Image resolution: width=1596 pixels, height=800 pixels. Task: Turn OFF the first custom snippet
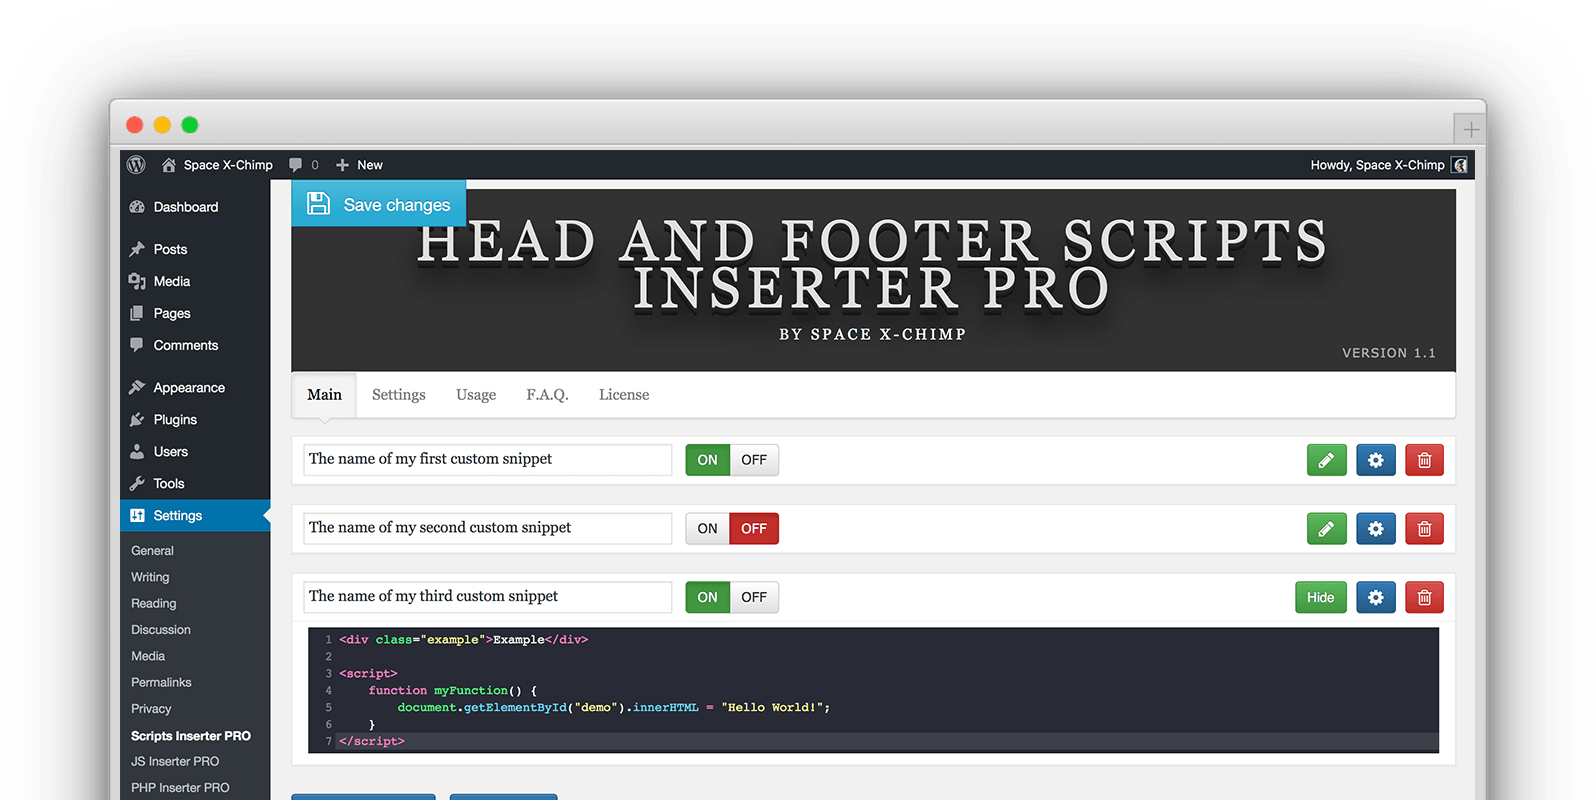[754, 460]
